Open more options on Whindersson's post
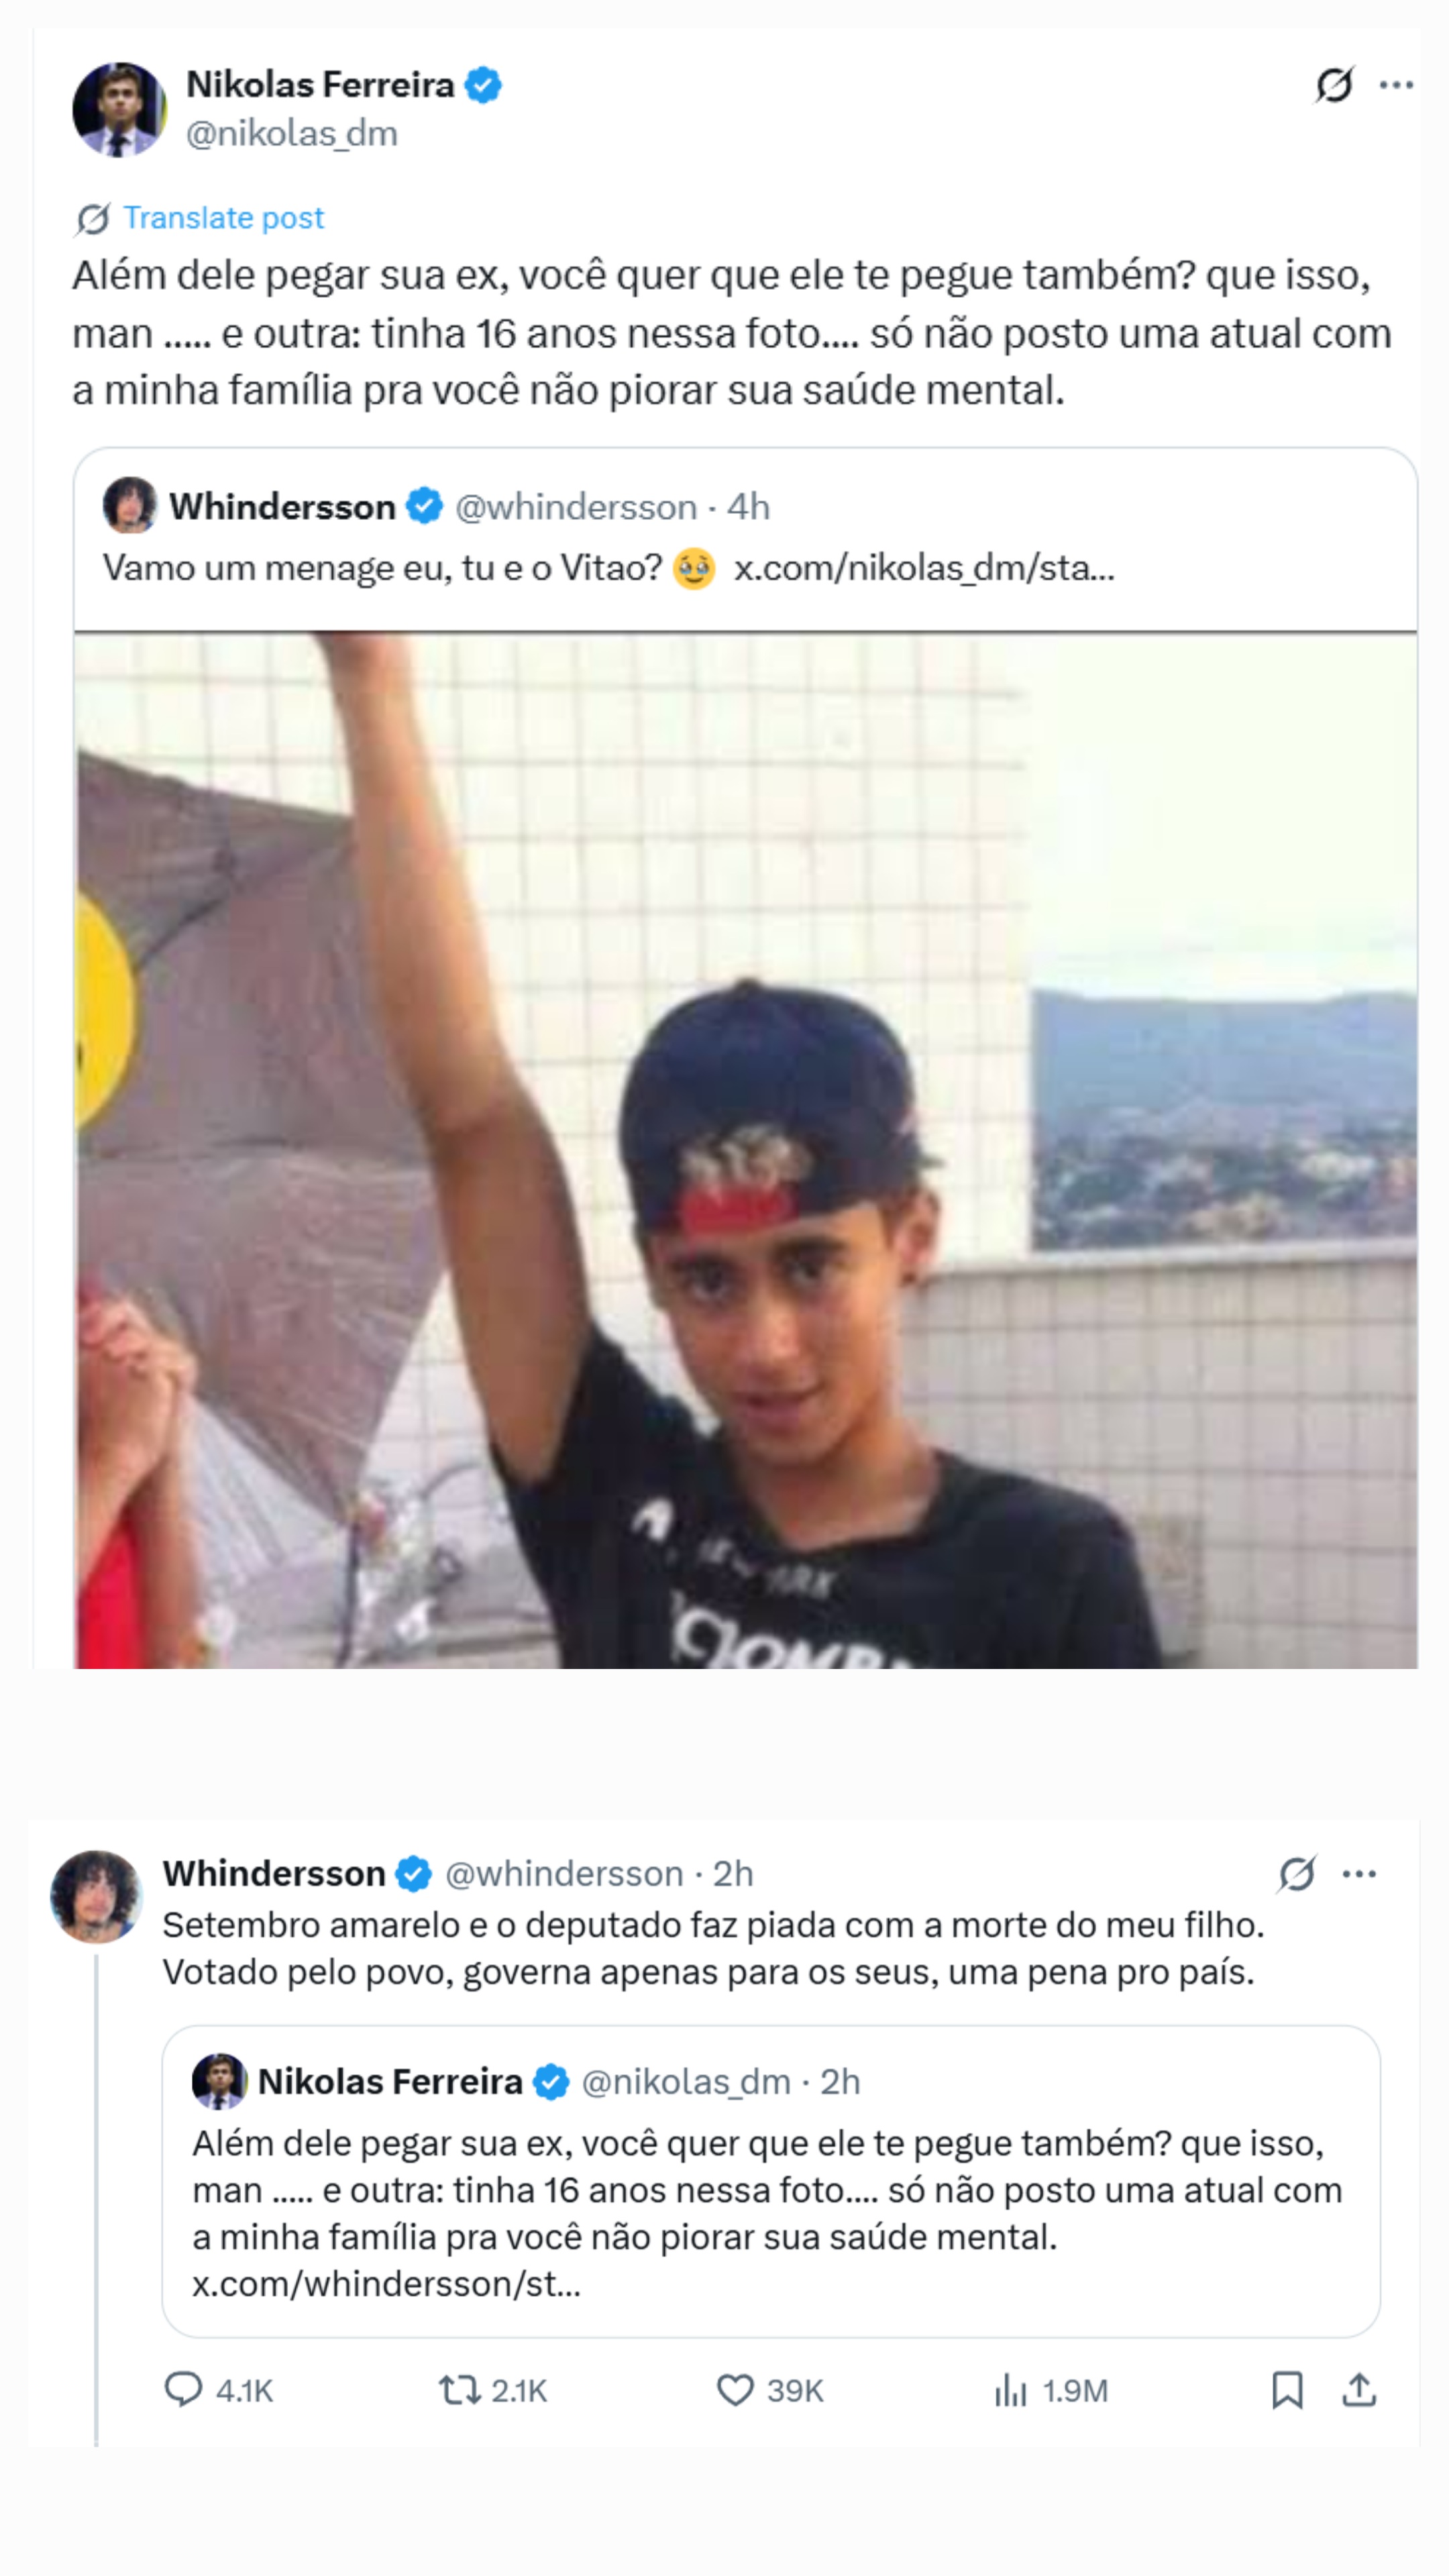 click(1359, 1874)
